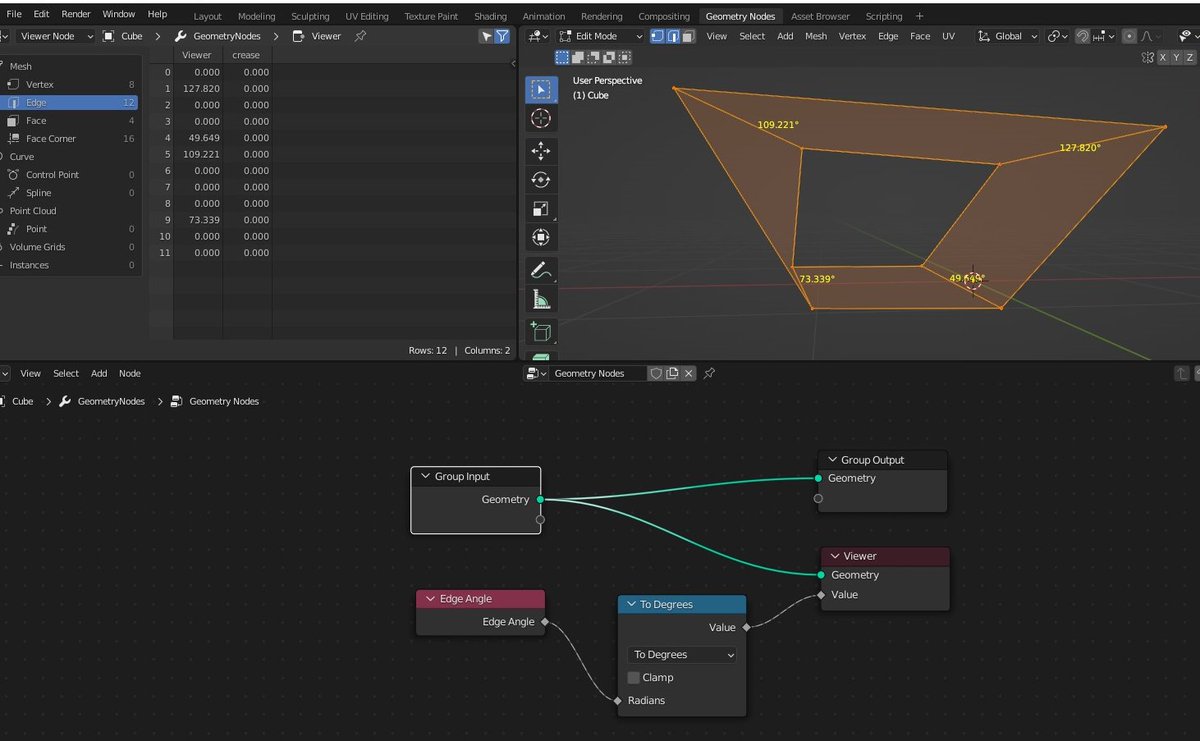Switch to face select mode
1200x741 pixels.
[686, 36]
